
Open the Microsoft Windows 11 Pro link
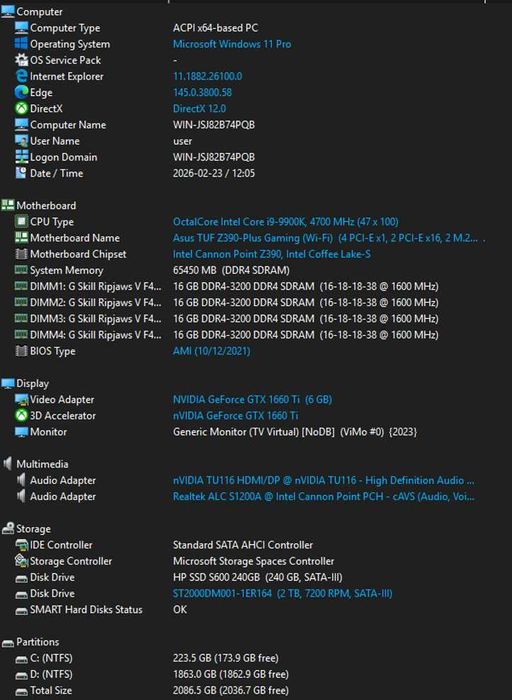(x=232, y=44)
